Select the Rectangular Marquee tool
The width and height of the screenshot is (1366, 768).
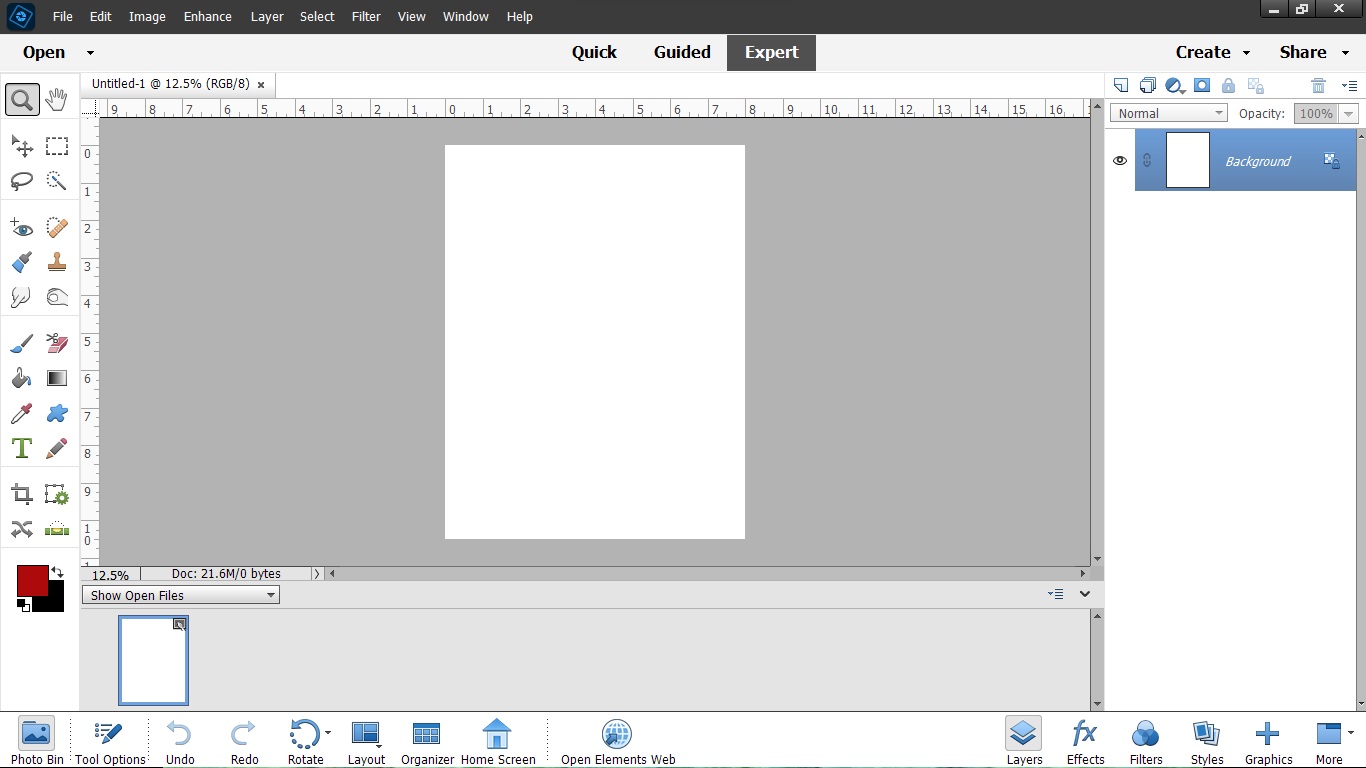57,147
